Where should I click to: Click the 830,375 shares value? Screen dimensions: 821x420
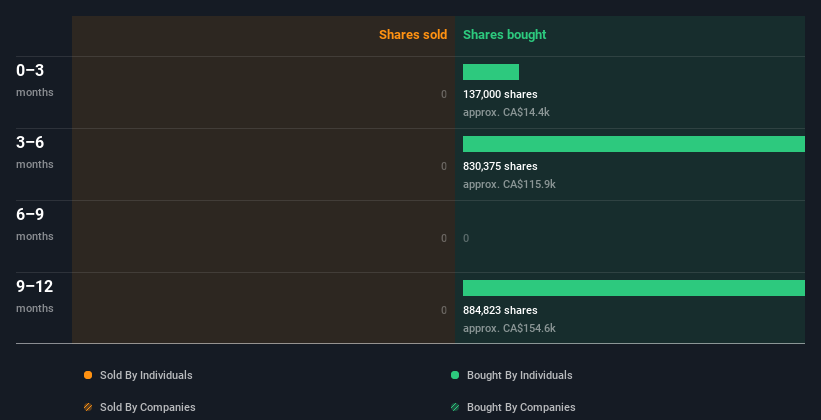[x=500, y=166]
